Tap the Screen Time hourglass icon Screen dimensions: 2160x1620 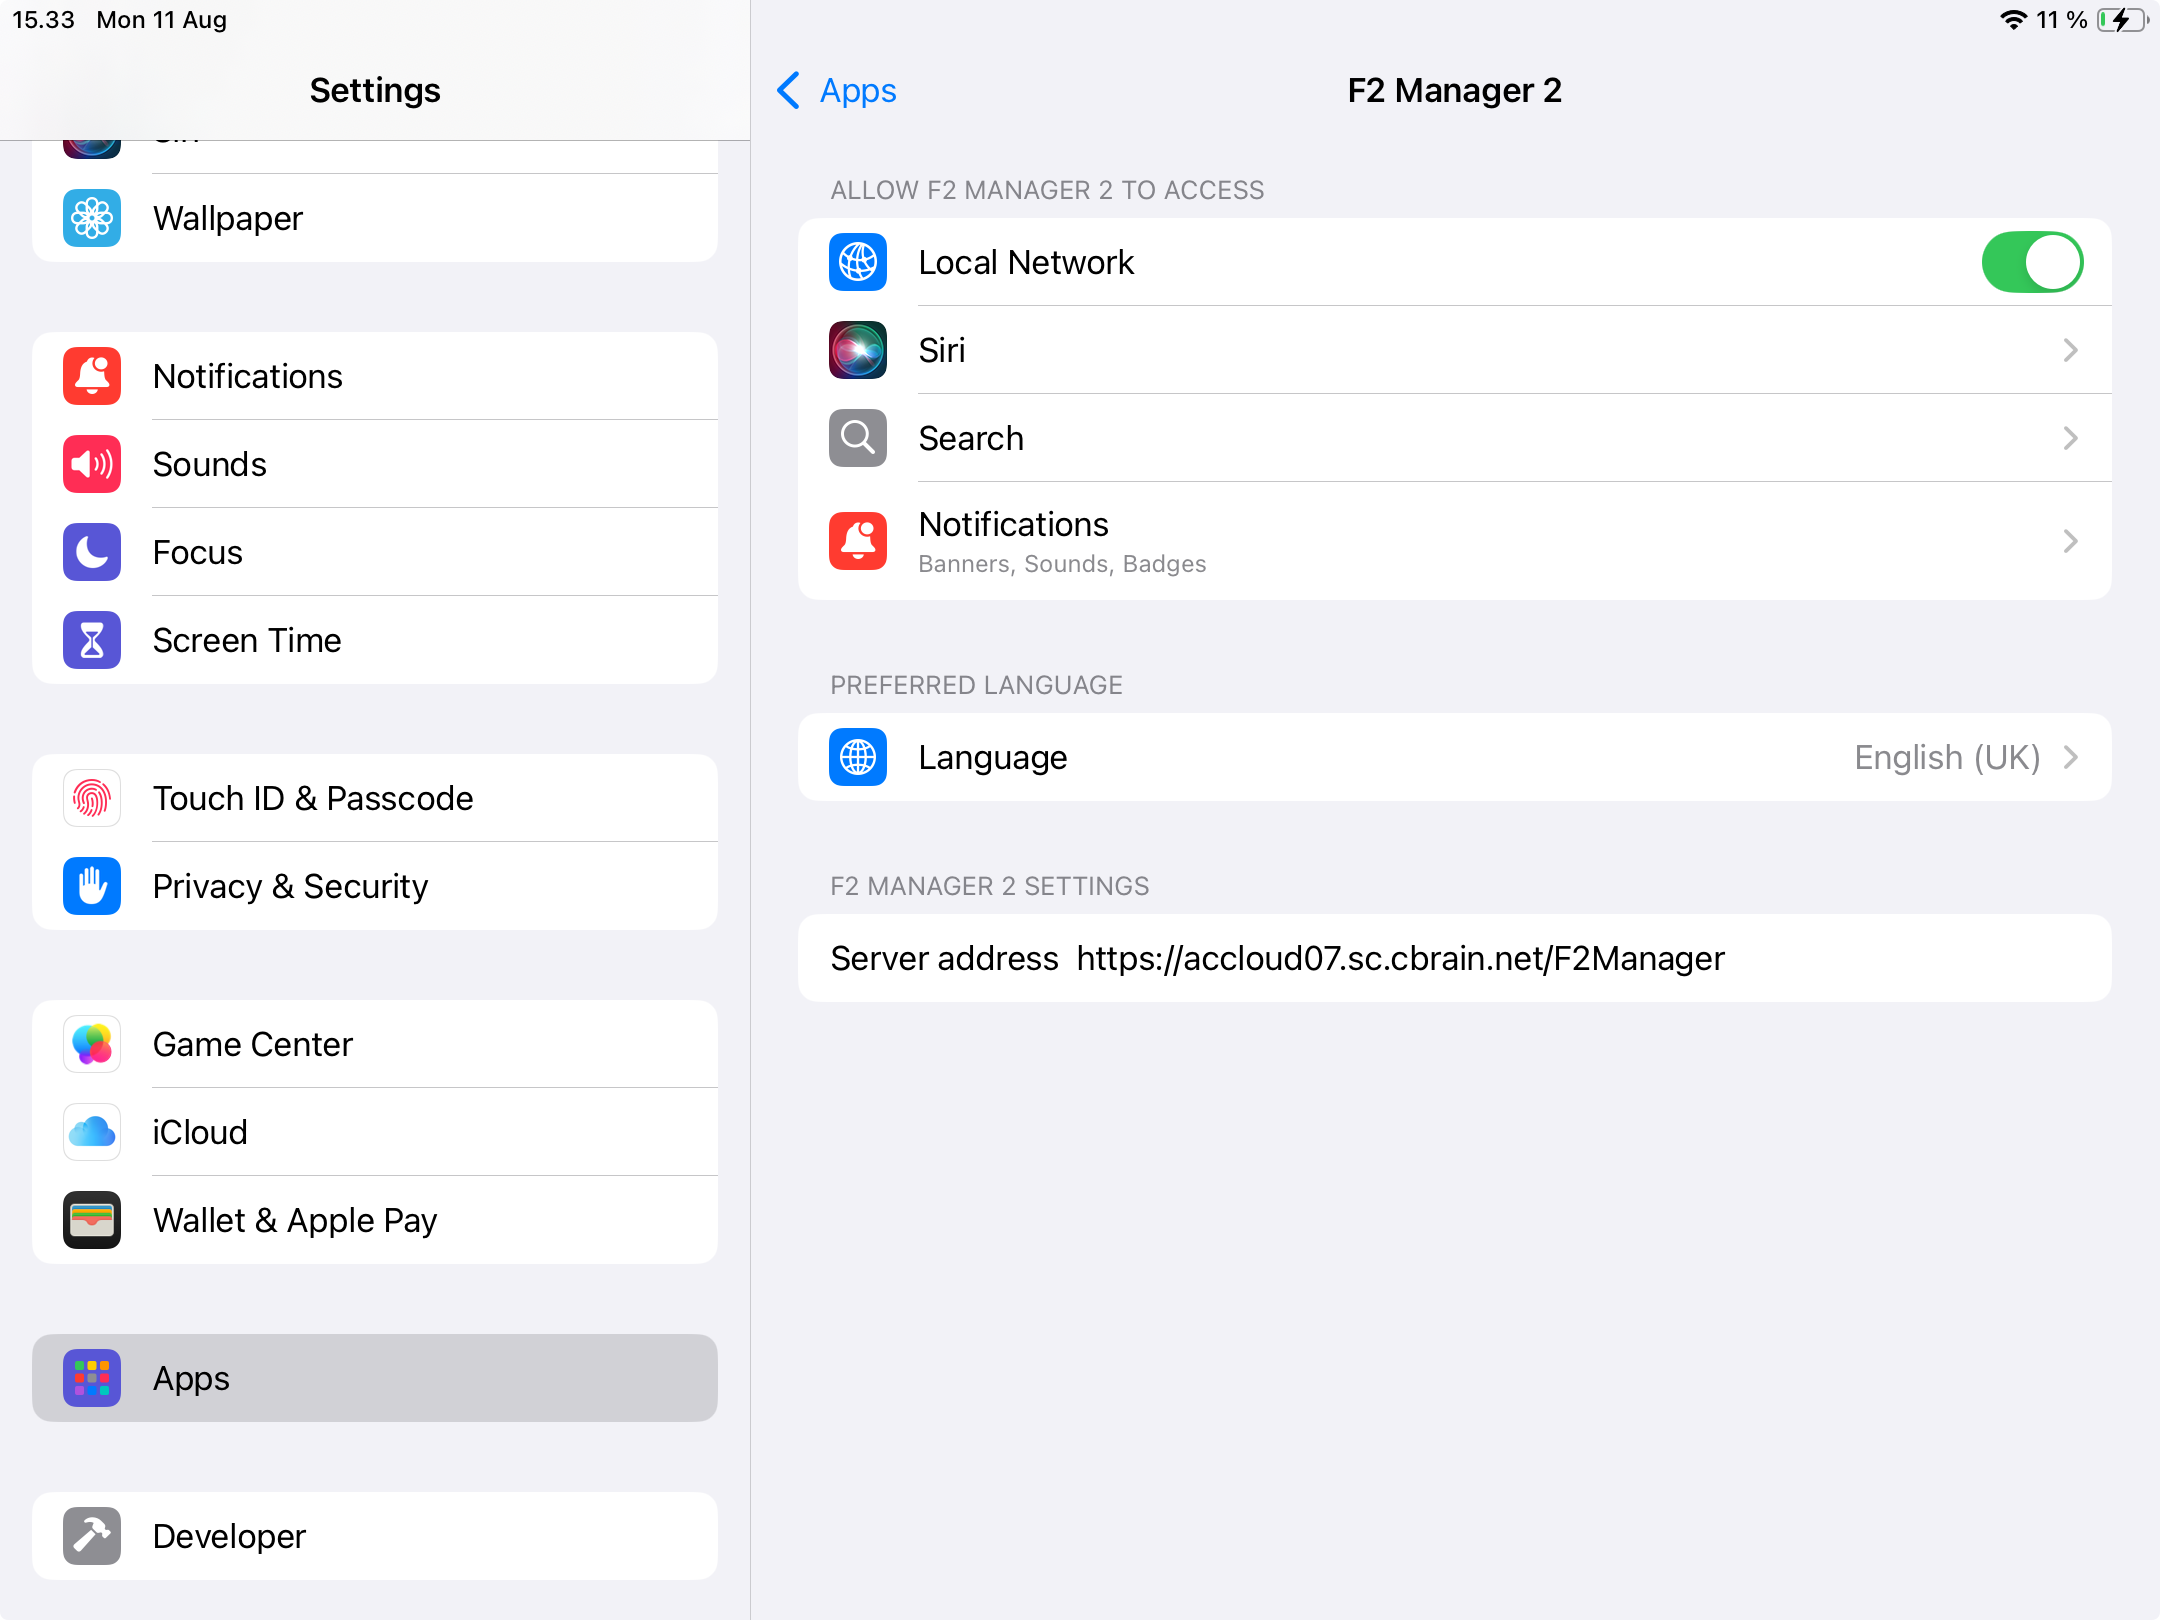click(92, 640)
